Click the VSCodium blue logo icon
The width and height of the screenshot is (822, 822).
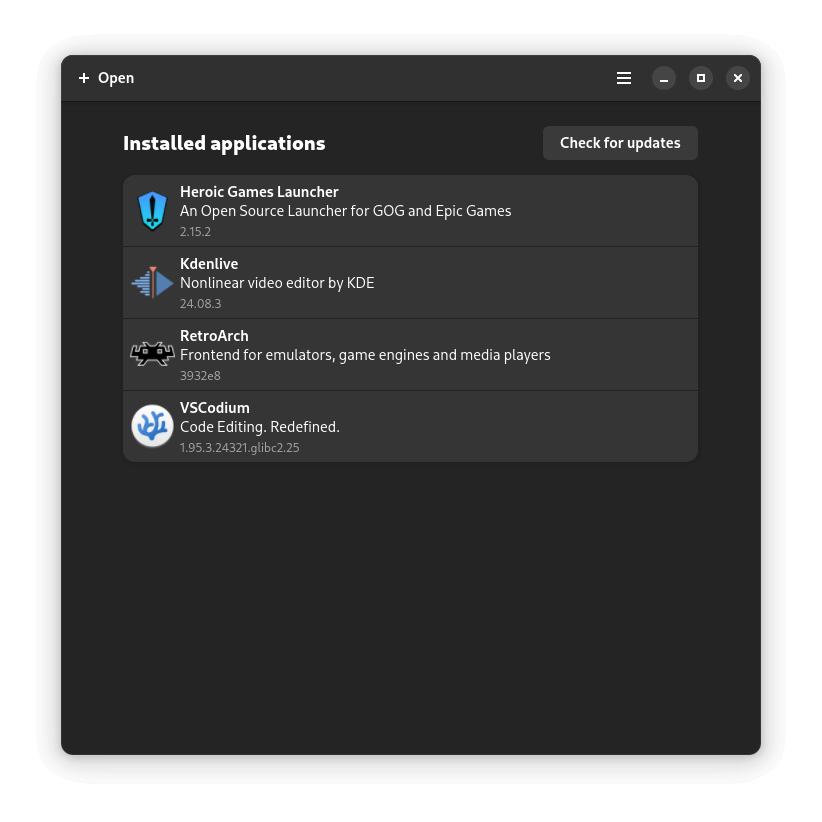pyautogui.click(x=152, y=426)
